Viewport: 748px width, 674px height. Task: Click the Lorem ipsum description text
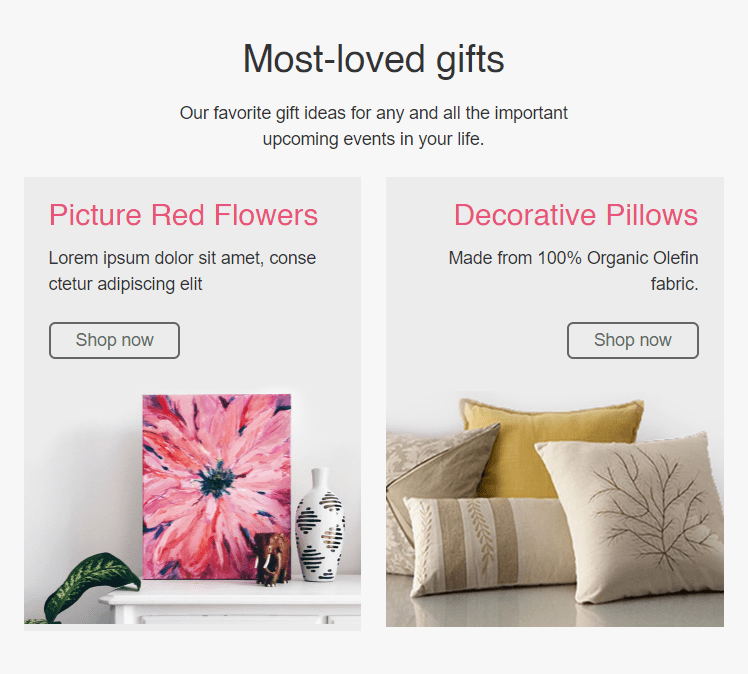tap(182, 271)
